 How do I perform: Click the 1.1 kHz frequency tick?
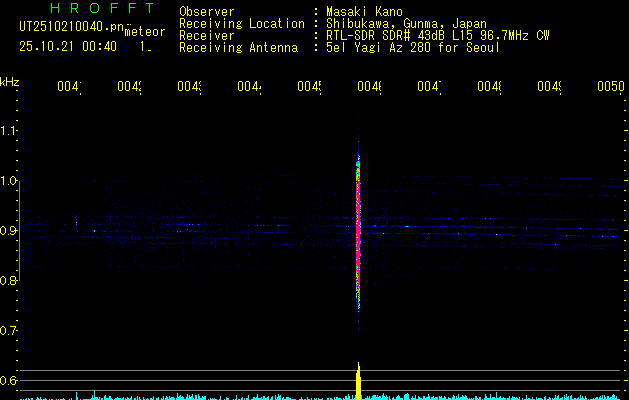tap(9, 131)
